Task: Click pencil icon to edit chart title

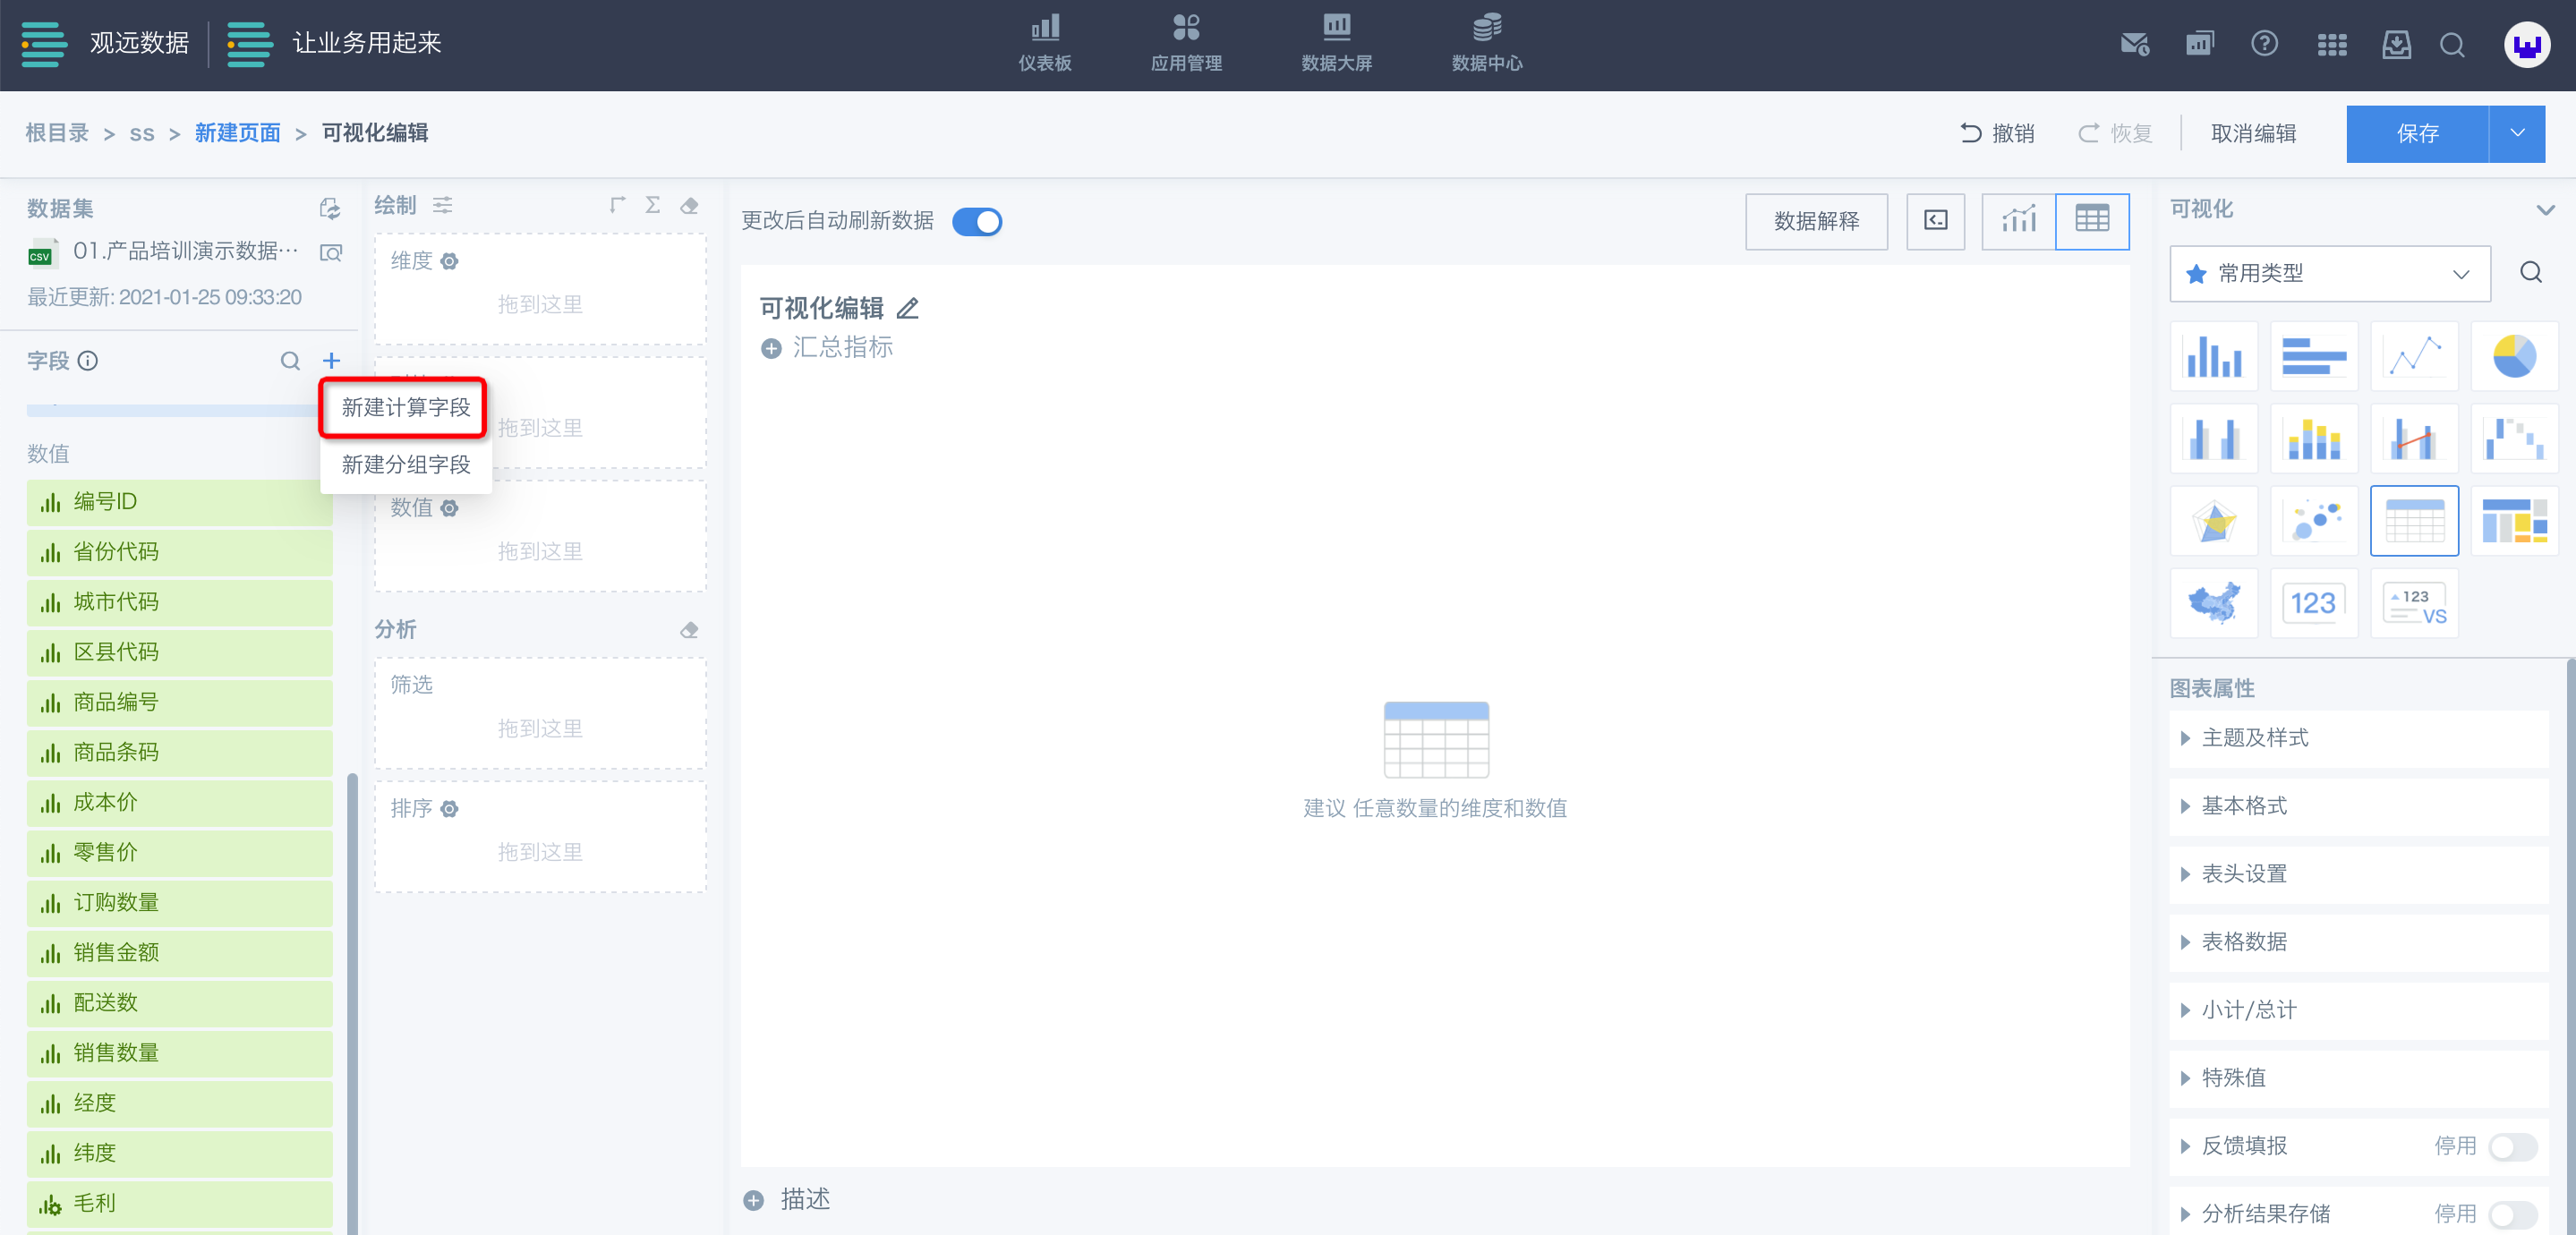Action: pyautogui.click(x=908, y=308)
